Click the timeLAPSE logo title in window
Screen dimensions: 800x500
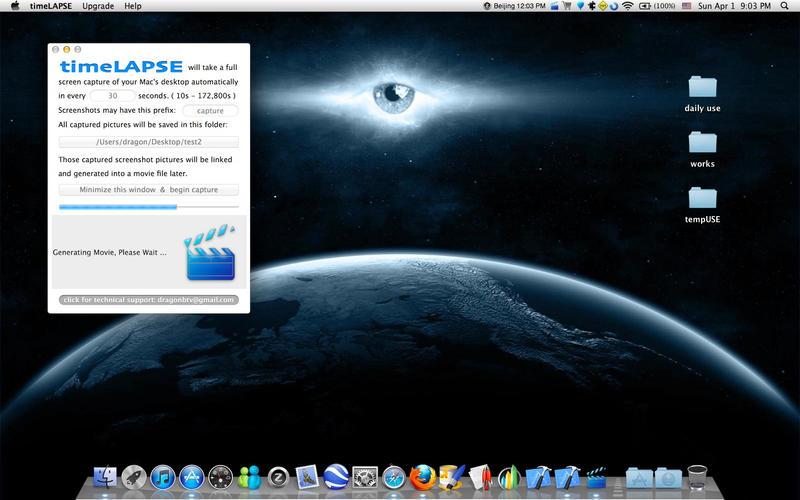point(121,66)
